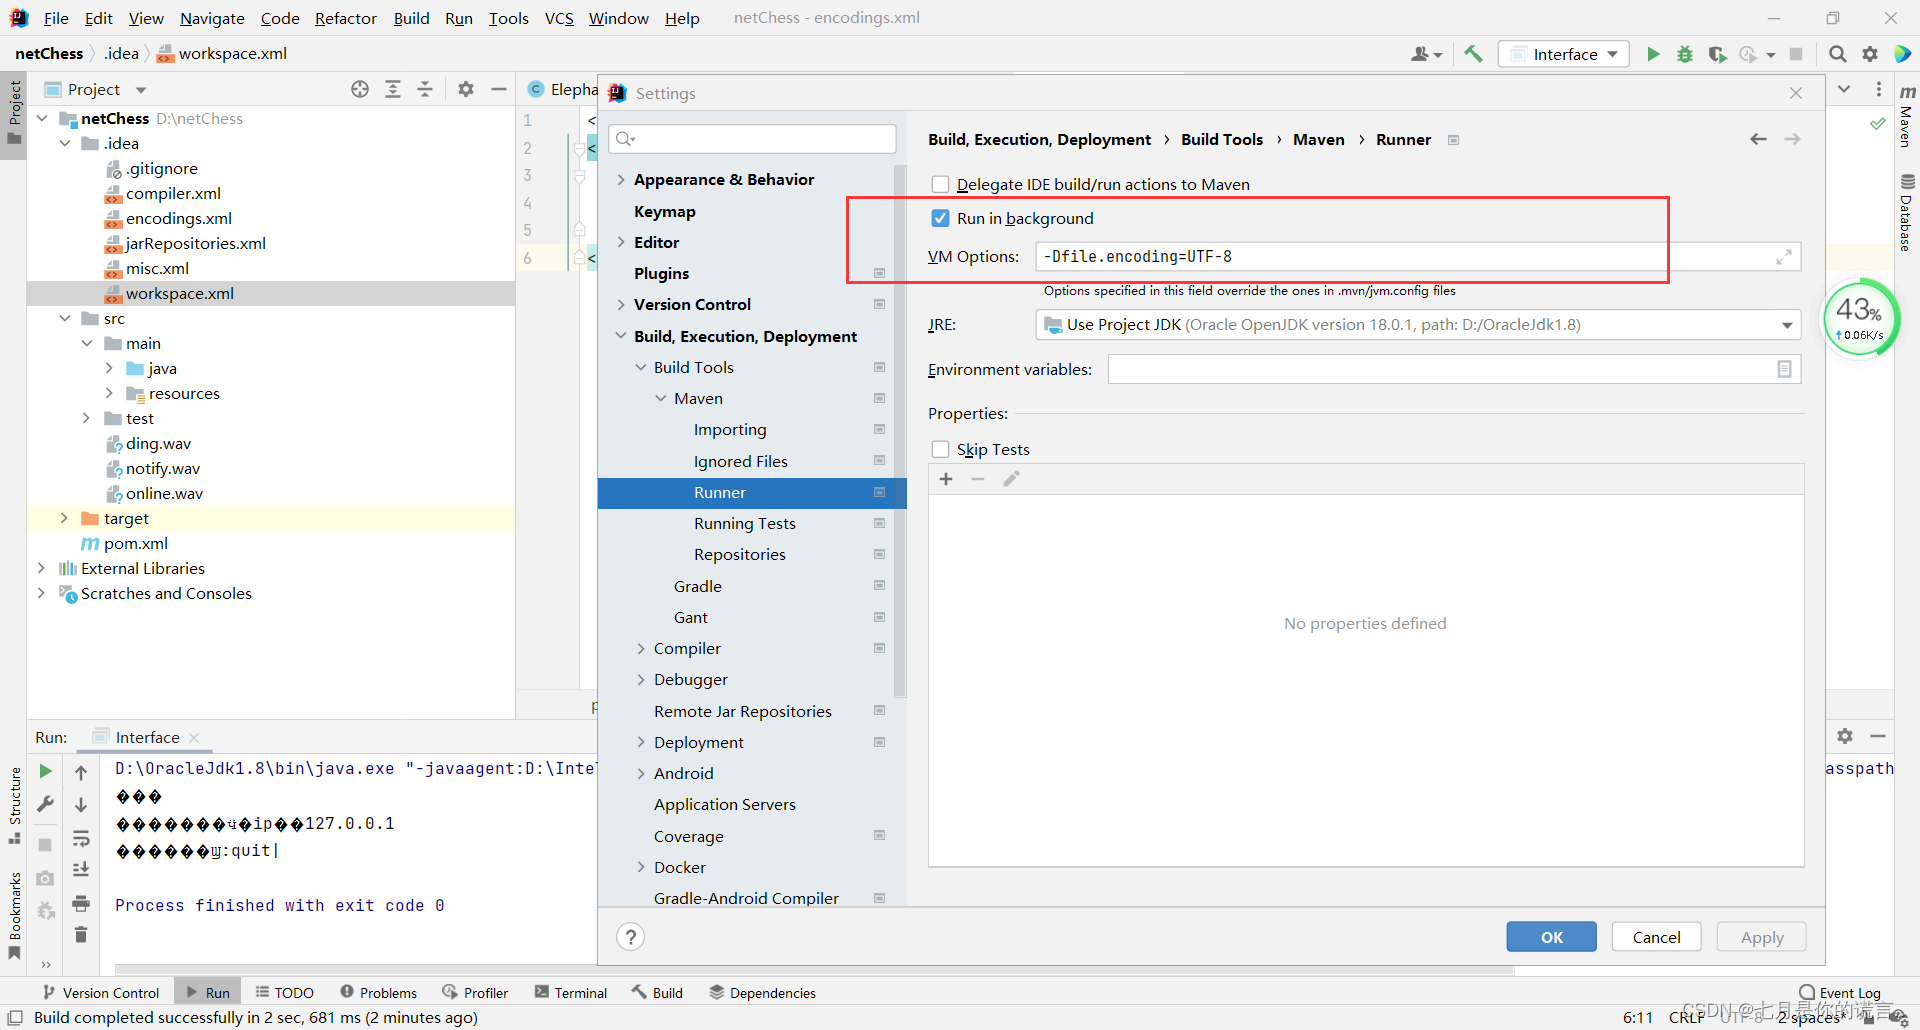Open the Maven side tool window
The width and height of the screenshot is (1920, 1030).
pos(1907,116)
